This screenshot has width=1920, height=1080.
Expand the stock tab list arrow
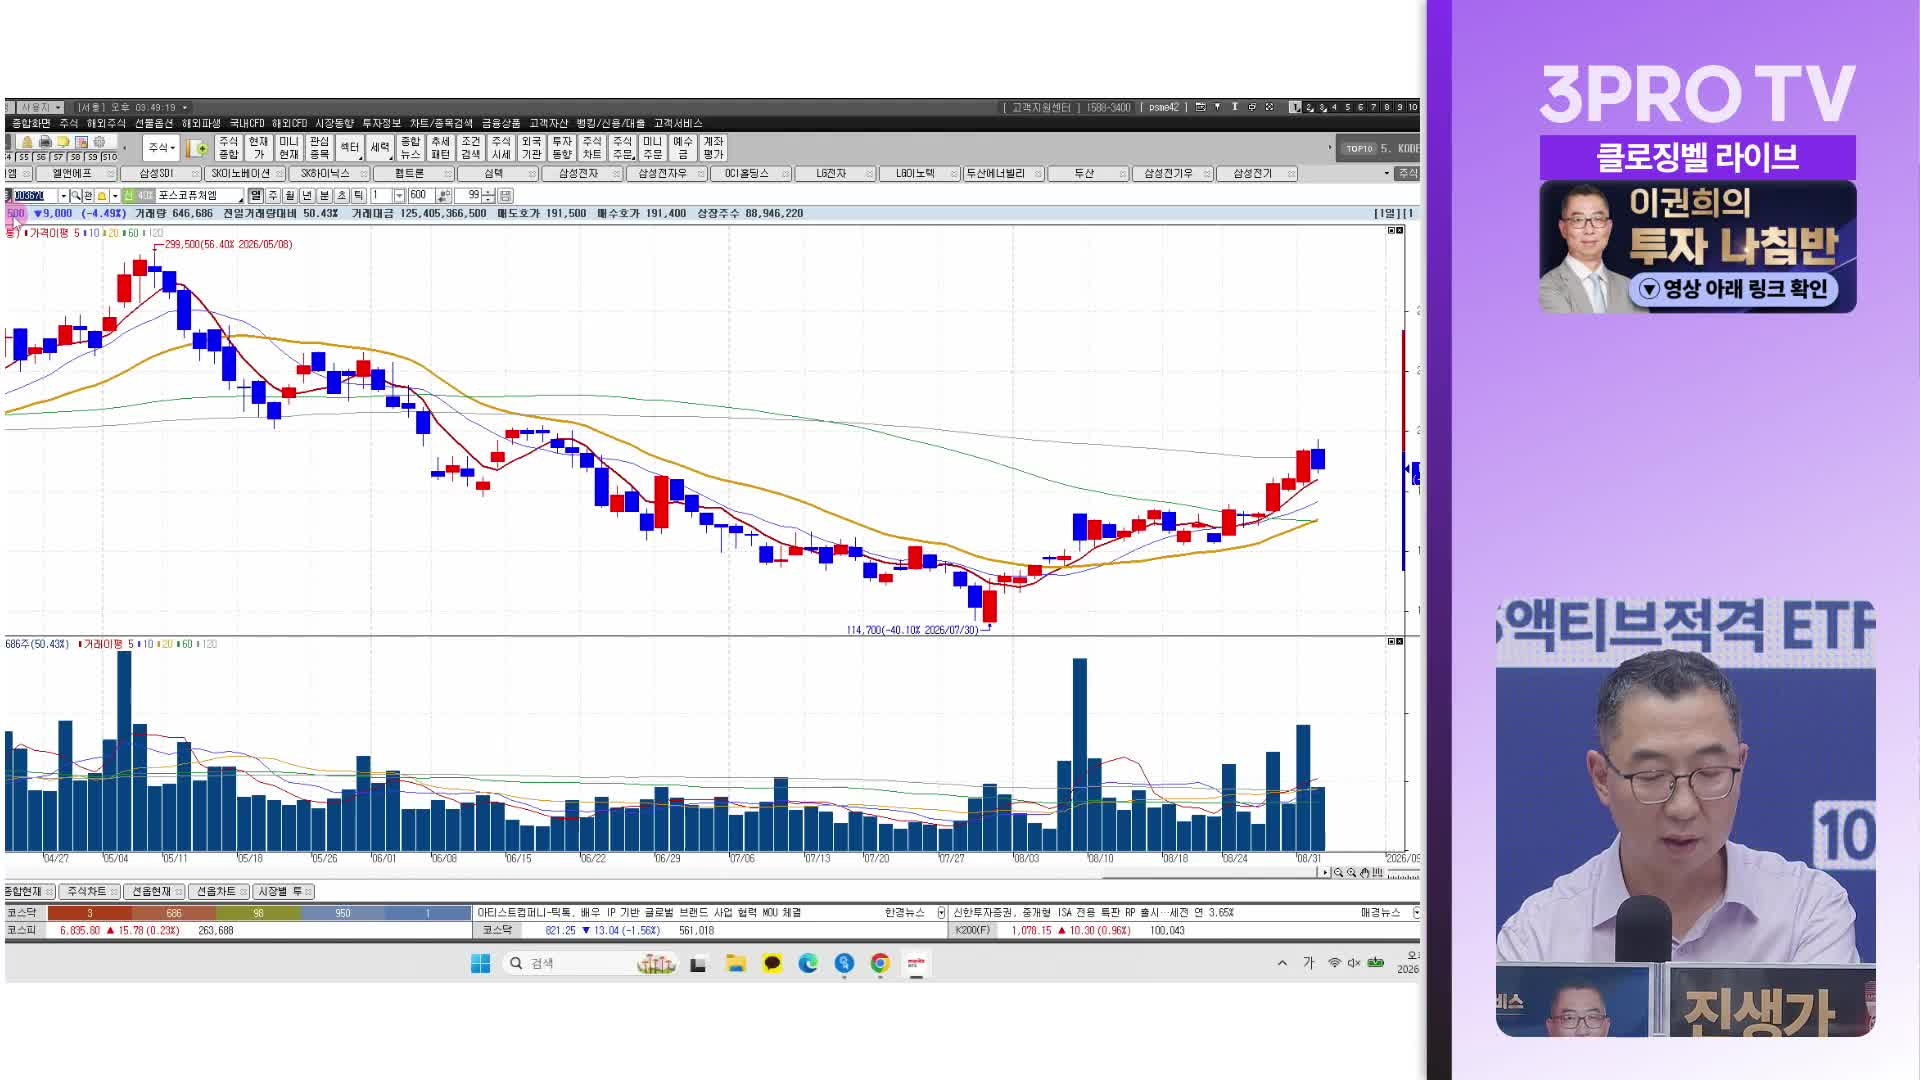coord(1386,173)
